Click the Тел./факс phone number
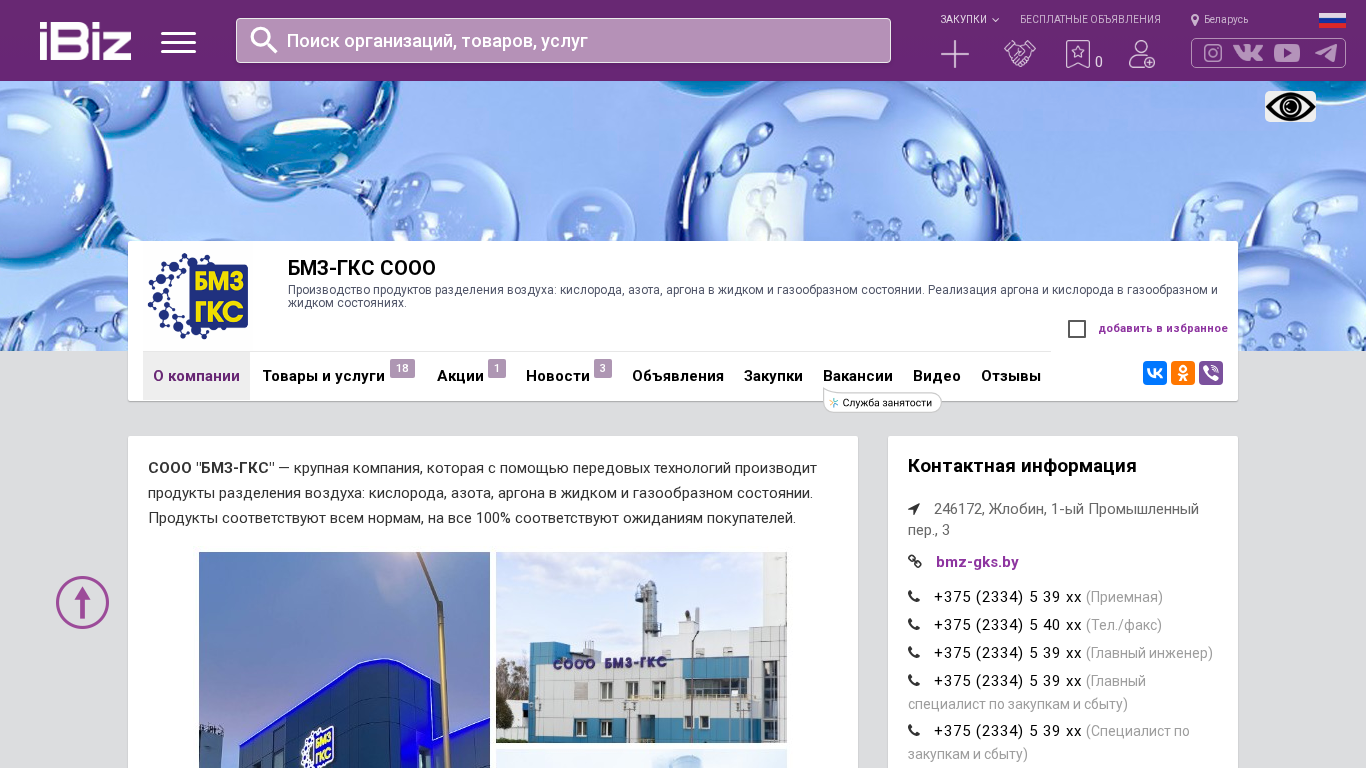Image resolution: width=1366 pixels, height=768 pixels. coord(1008,625)
